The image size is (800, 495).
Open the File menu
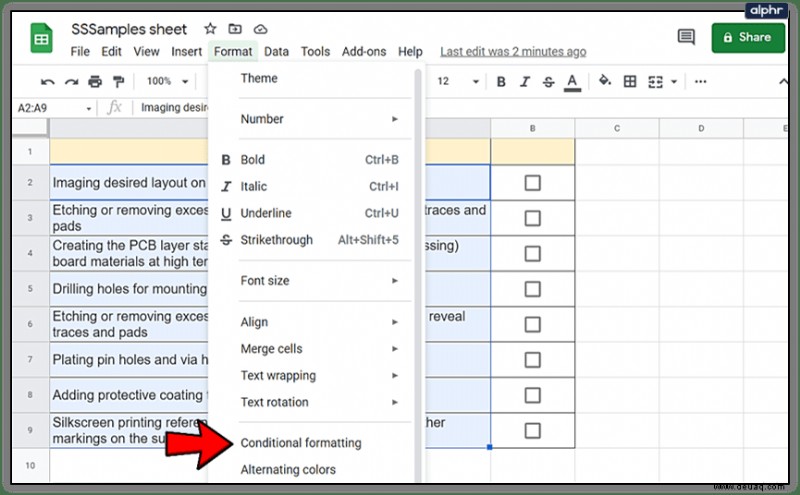(x=80, y=52)
